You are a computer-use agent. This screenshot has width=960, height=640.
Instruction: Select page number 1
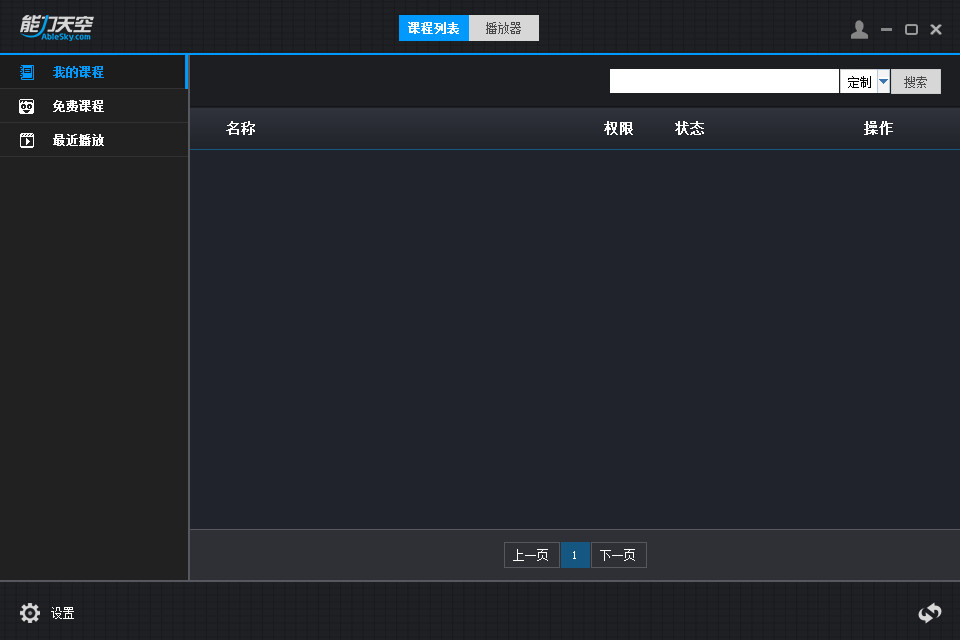575,555
